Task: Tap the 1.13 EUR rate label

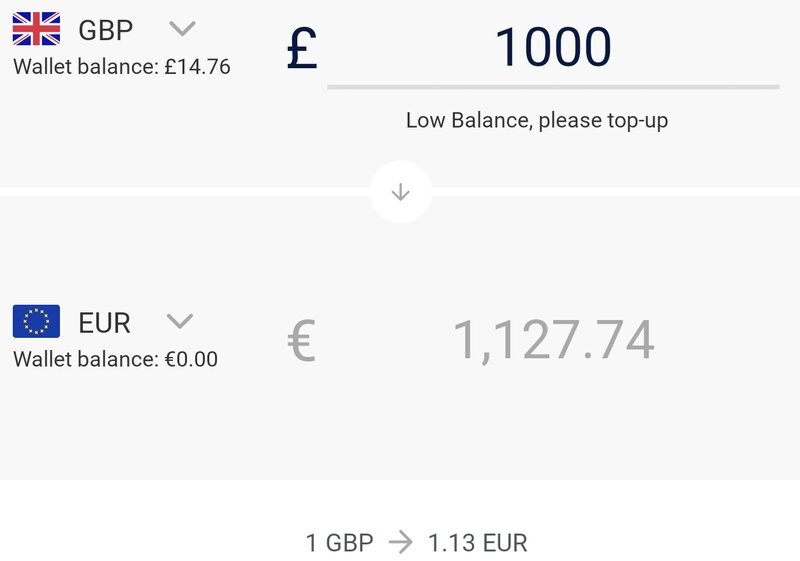Action: click(x=478, y=543)
